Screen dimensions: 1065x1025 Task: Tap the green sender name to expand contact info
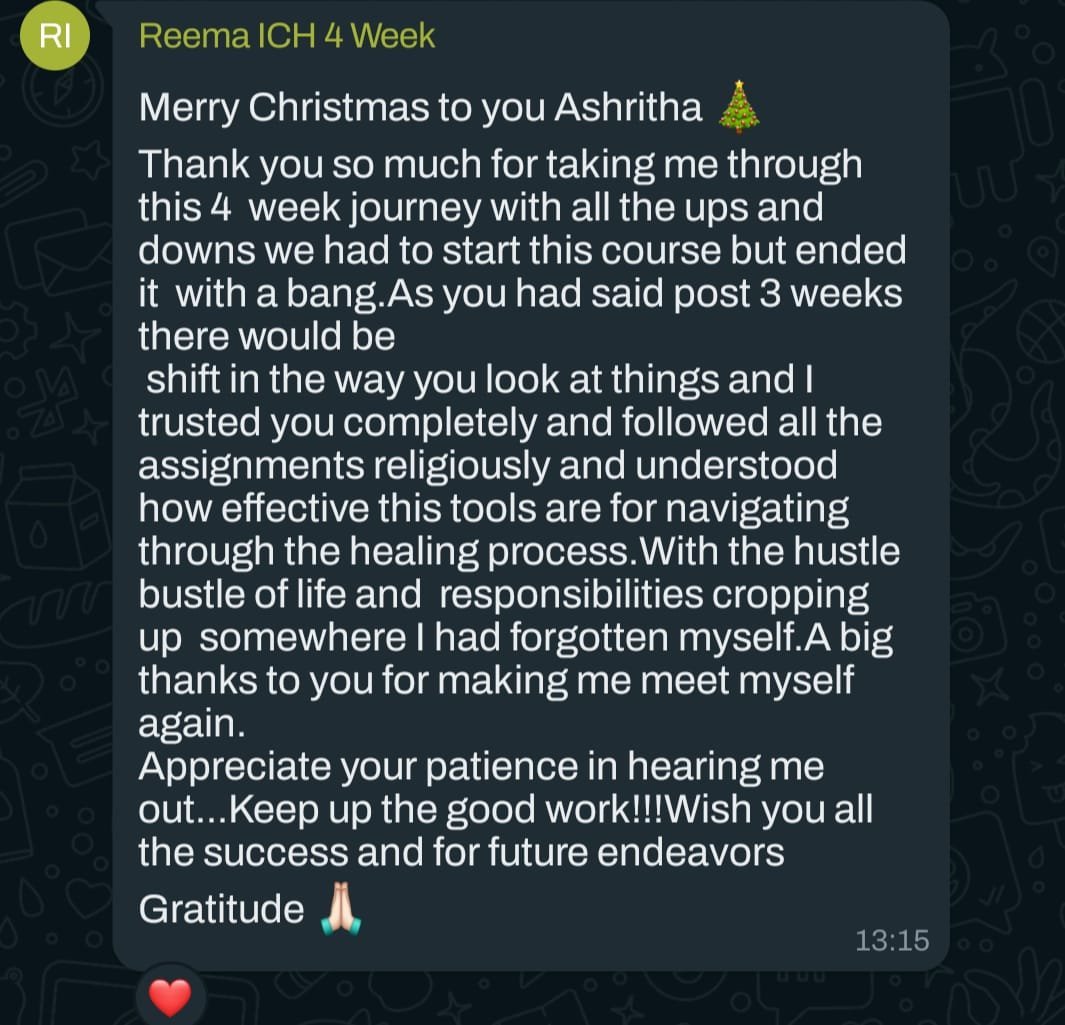(x=286, y=35)
